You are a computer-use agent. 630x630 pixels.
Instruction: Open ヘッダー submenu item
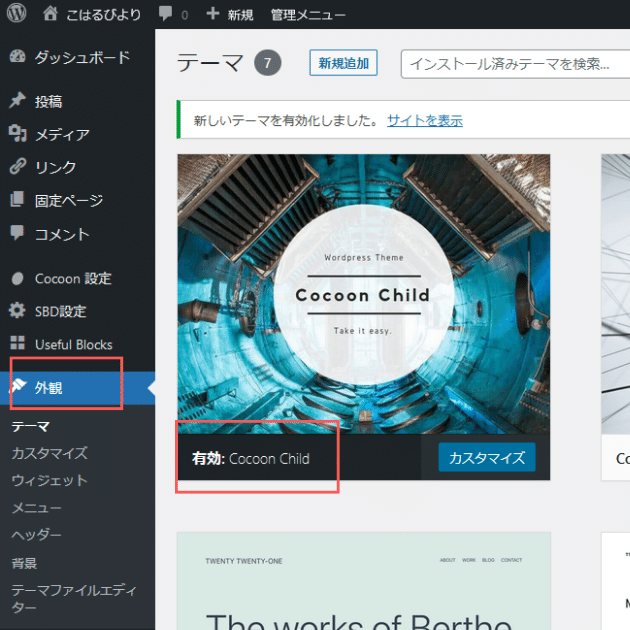(37, 535)
